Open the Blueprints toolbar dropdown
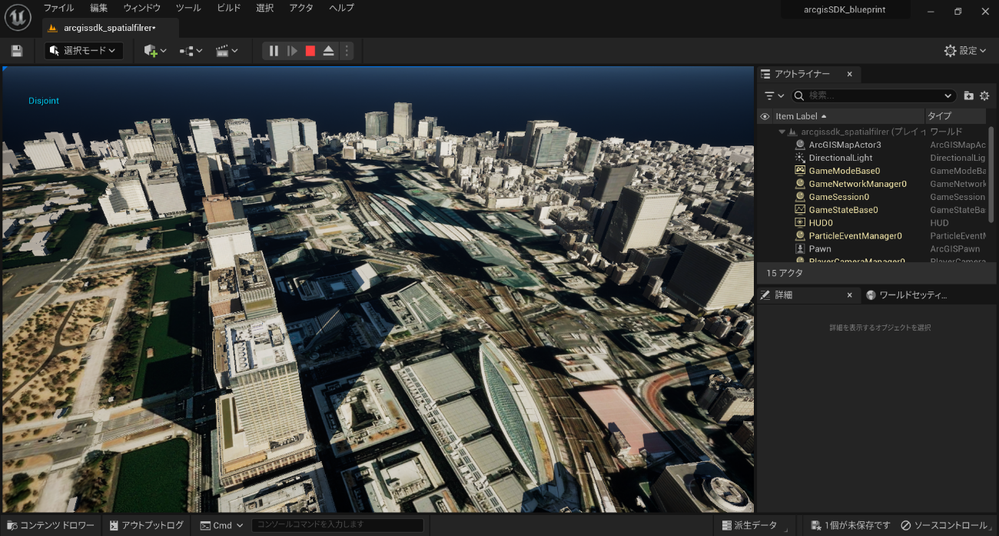Image resolution: width=999 pixels, height=536 pixels. (190, 51)
